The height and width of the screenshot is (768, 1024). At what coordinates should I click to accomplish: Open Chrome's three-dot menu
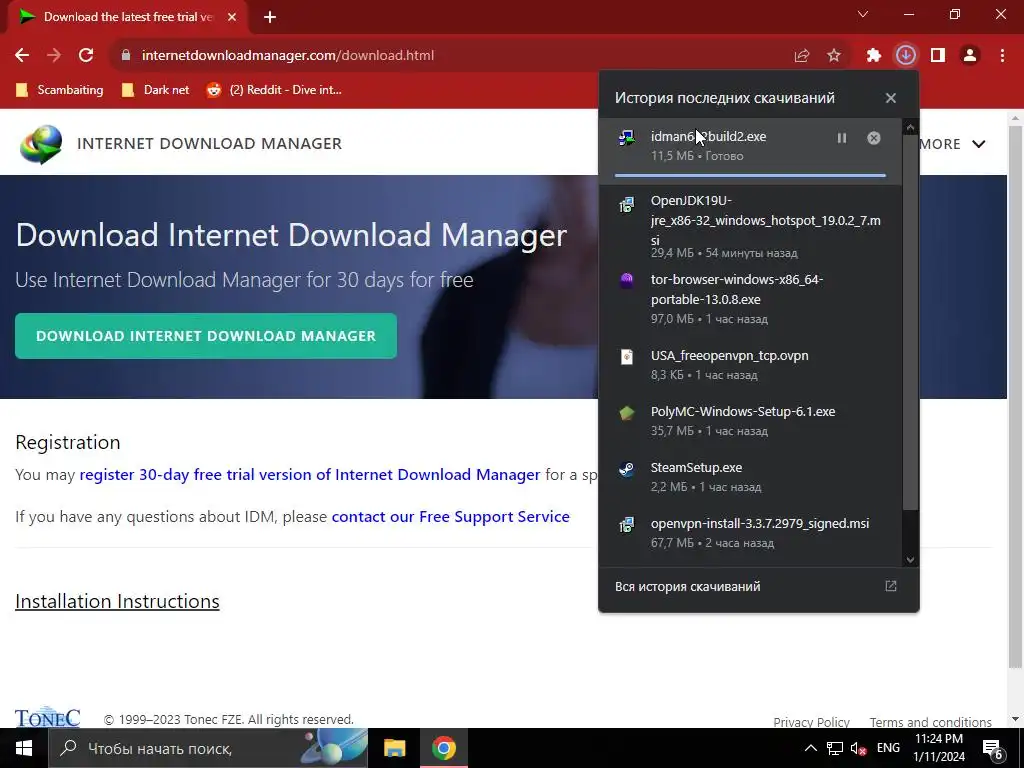click(x=1002, y=56)
